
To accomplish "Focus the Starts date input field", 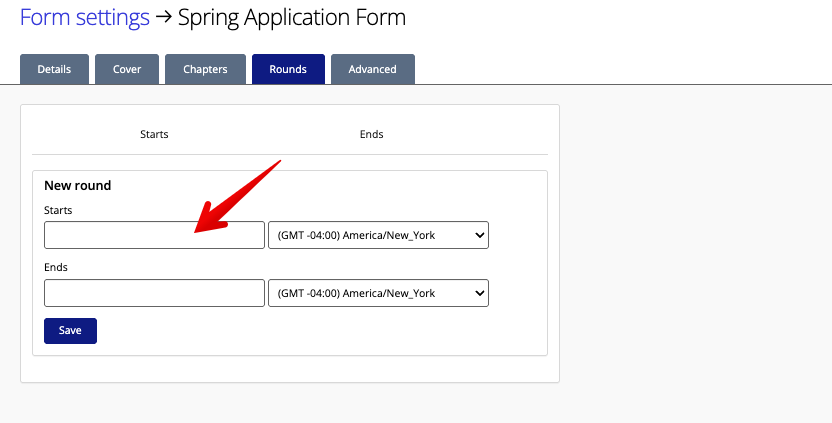I will pyautogui.click(x=154, y=235).
